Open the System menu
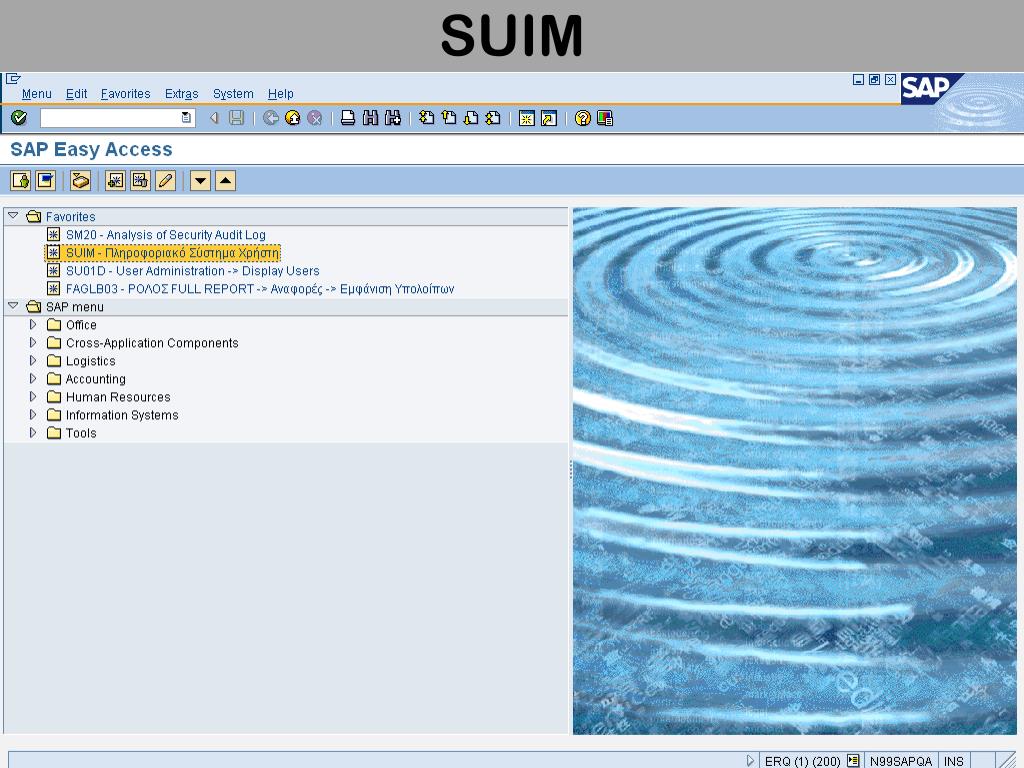The image size is (1024, 768). (x=233, y=94)
